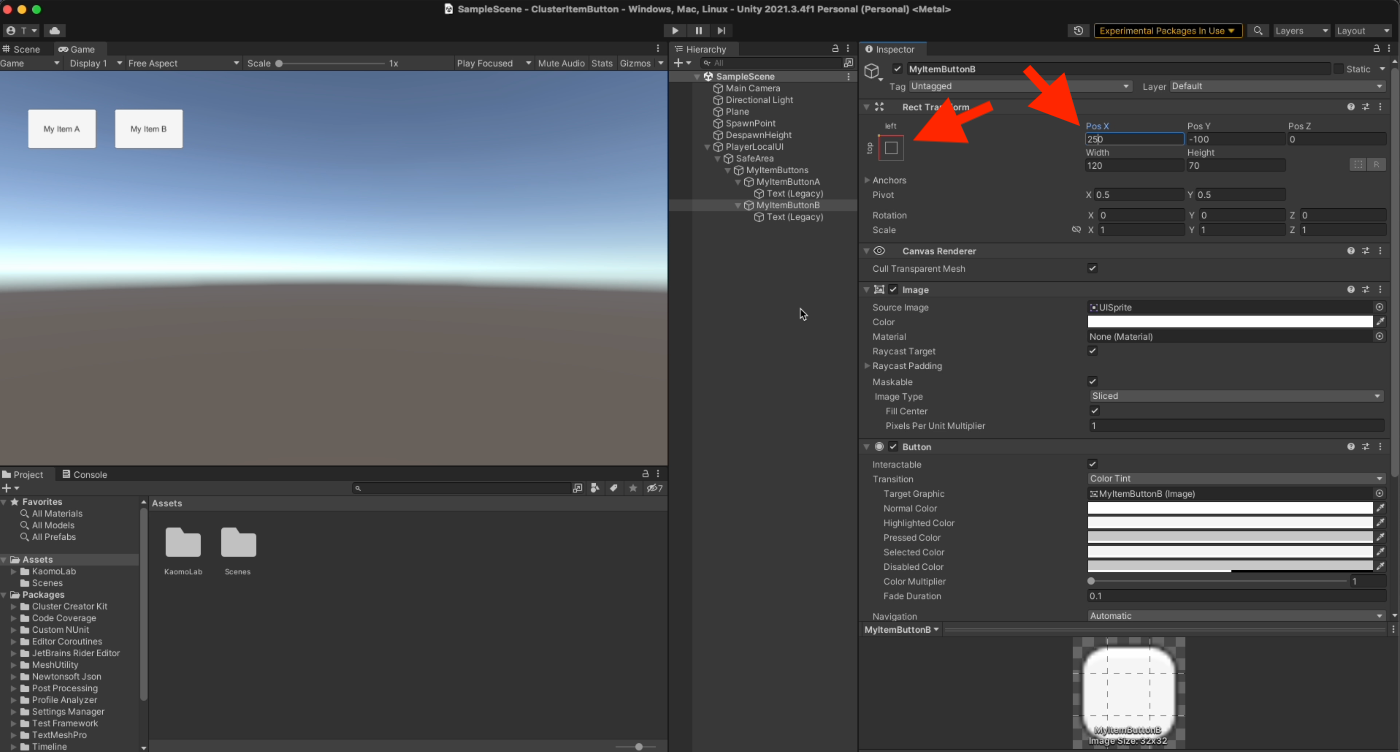The image size is (1400, 752).
Task: Select Main Camera in Hierarchy
Action: [753, 88]
